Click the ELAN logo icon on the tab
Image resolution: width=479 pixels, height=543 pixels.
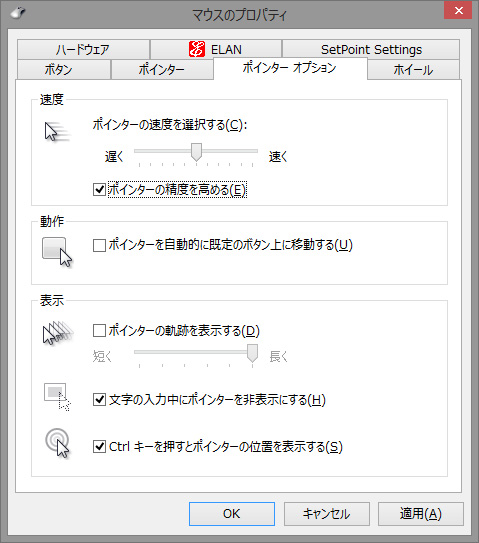tap(197, 49)
